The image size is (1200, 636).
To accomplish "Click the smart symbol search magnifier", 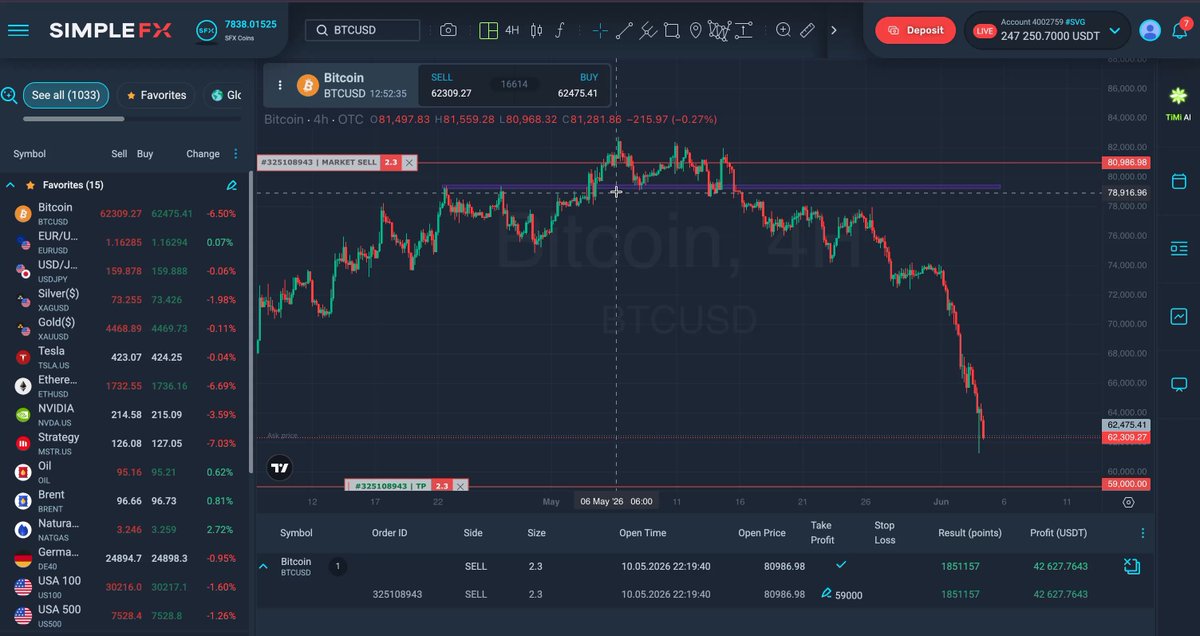I will 9,95.
